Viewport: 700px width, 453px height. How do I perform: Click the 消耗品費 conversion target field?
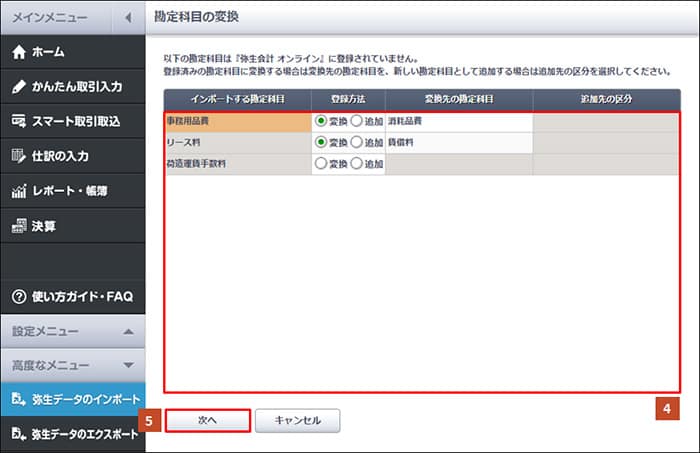(458, 120)
